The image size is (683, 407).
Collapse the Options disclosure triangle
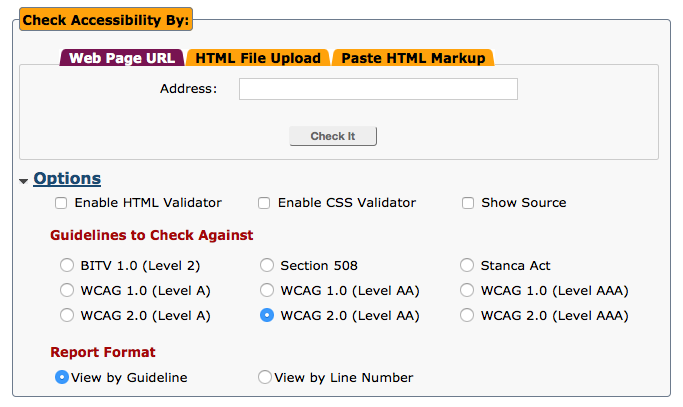pyautogui.click(x=23, y=181)
